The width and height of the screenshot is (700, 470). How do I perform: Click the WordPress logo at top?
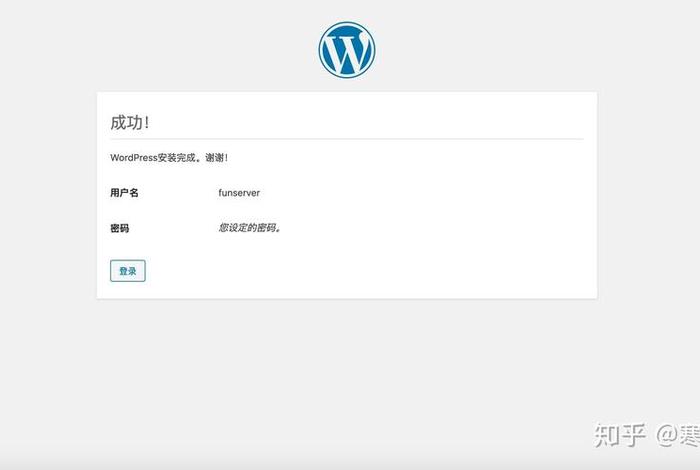coord(347,50)
